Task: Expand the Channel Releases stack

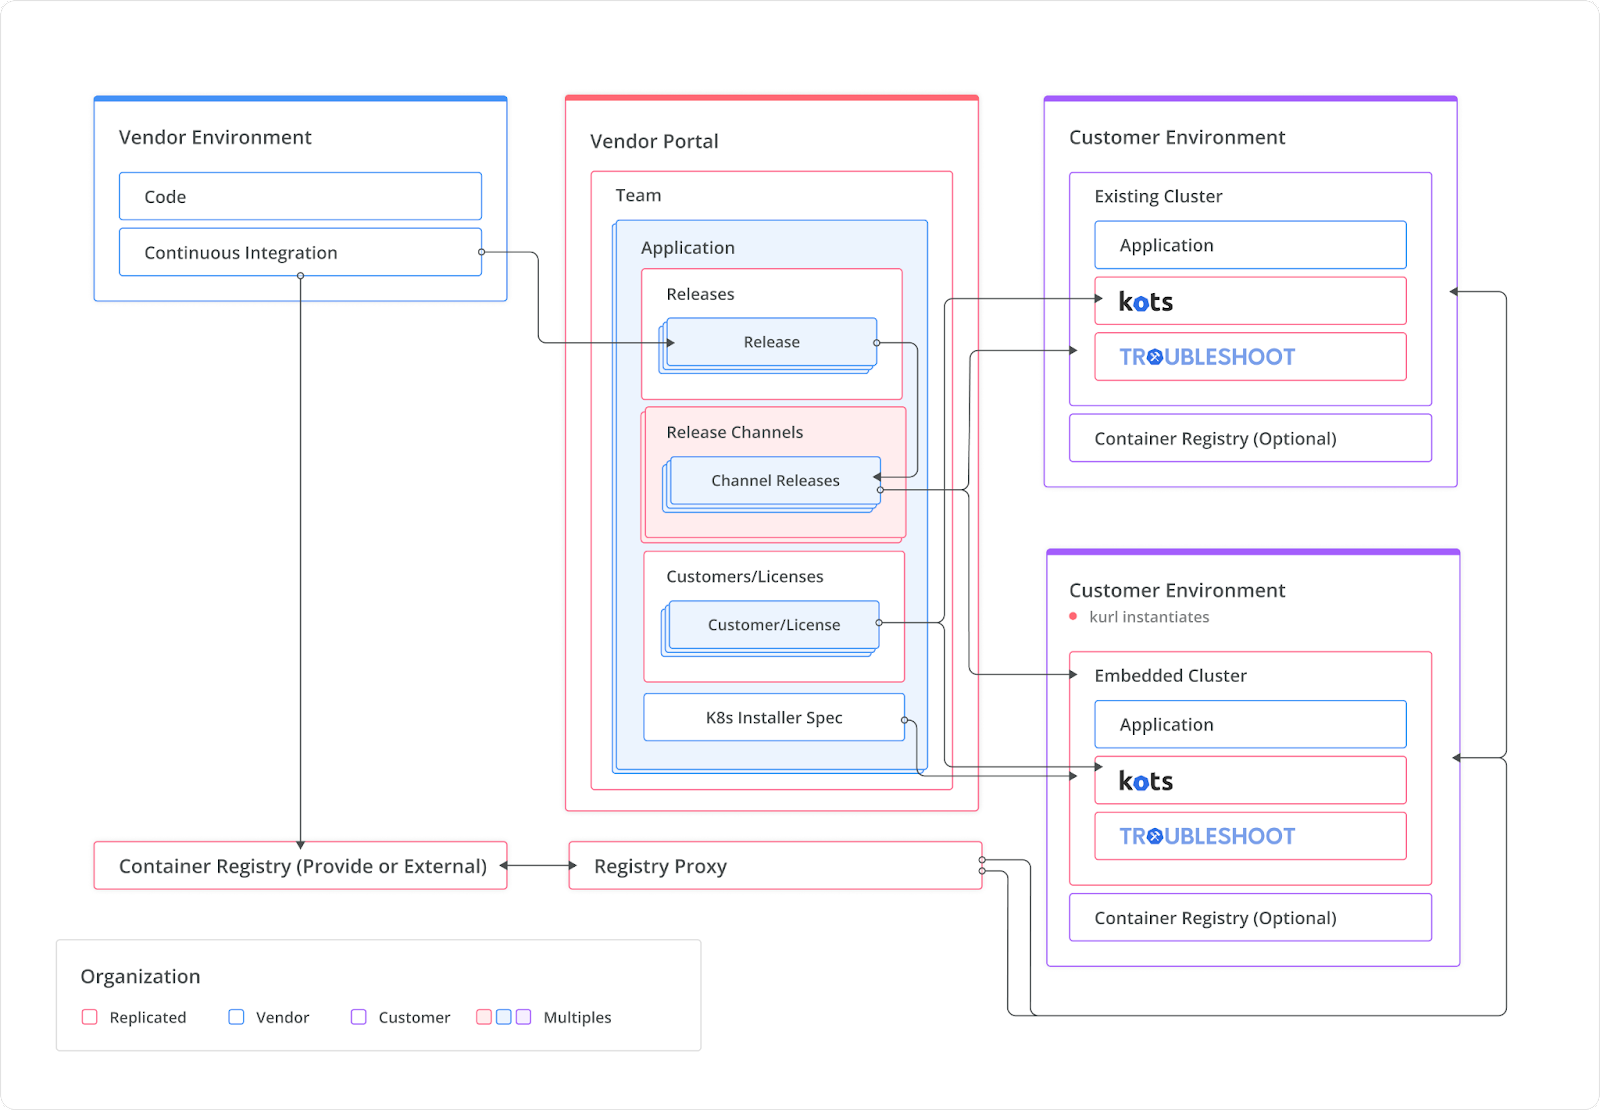Action: point(774,480)
